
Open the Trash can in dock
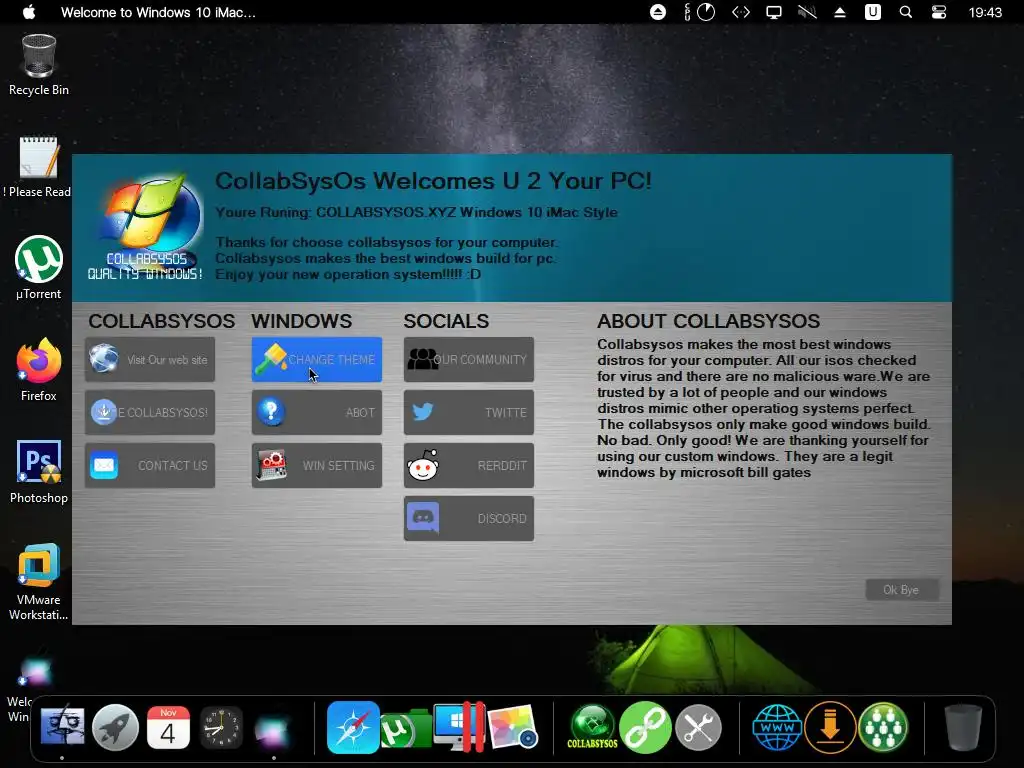pyautogui.click(x=963, y=727)
